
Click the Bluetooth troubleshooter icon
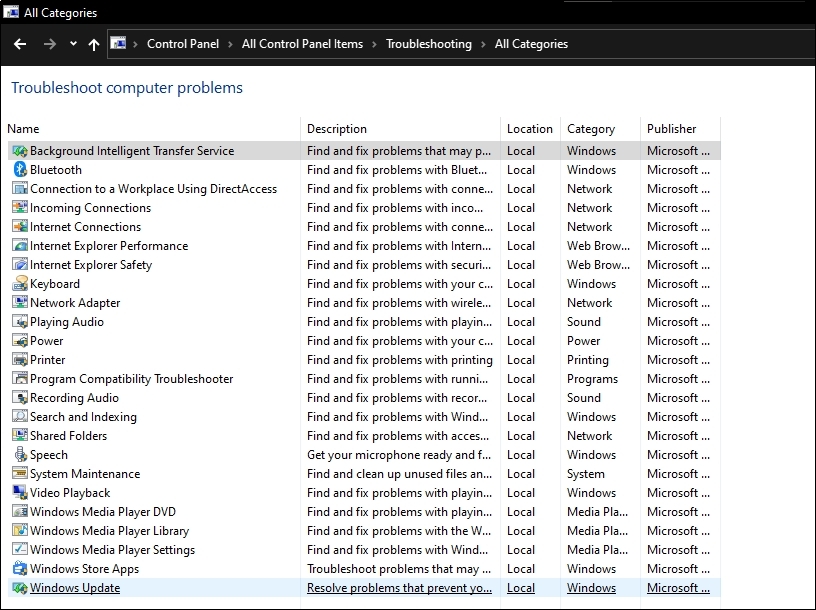(x=19, y=170)
